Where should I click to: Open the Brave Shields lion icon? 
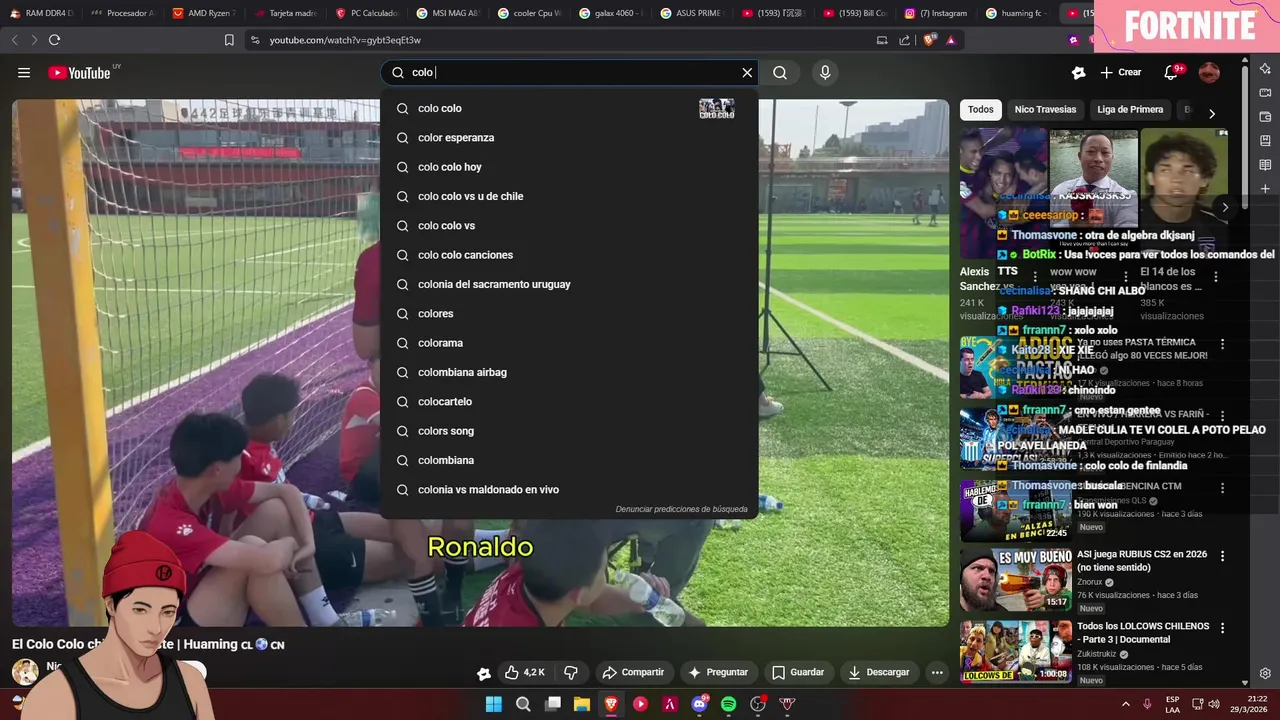[929, 40]
